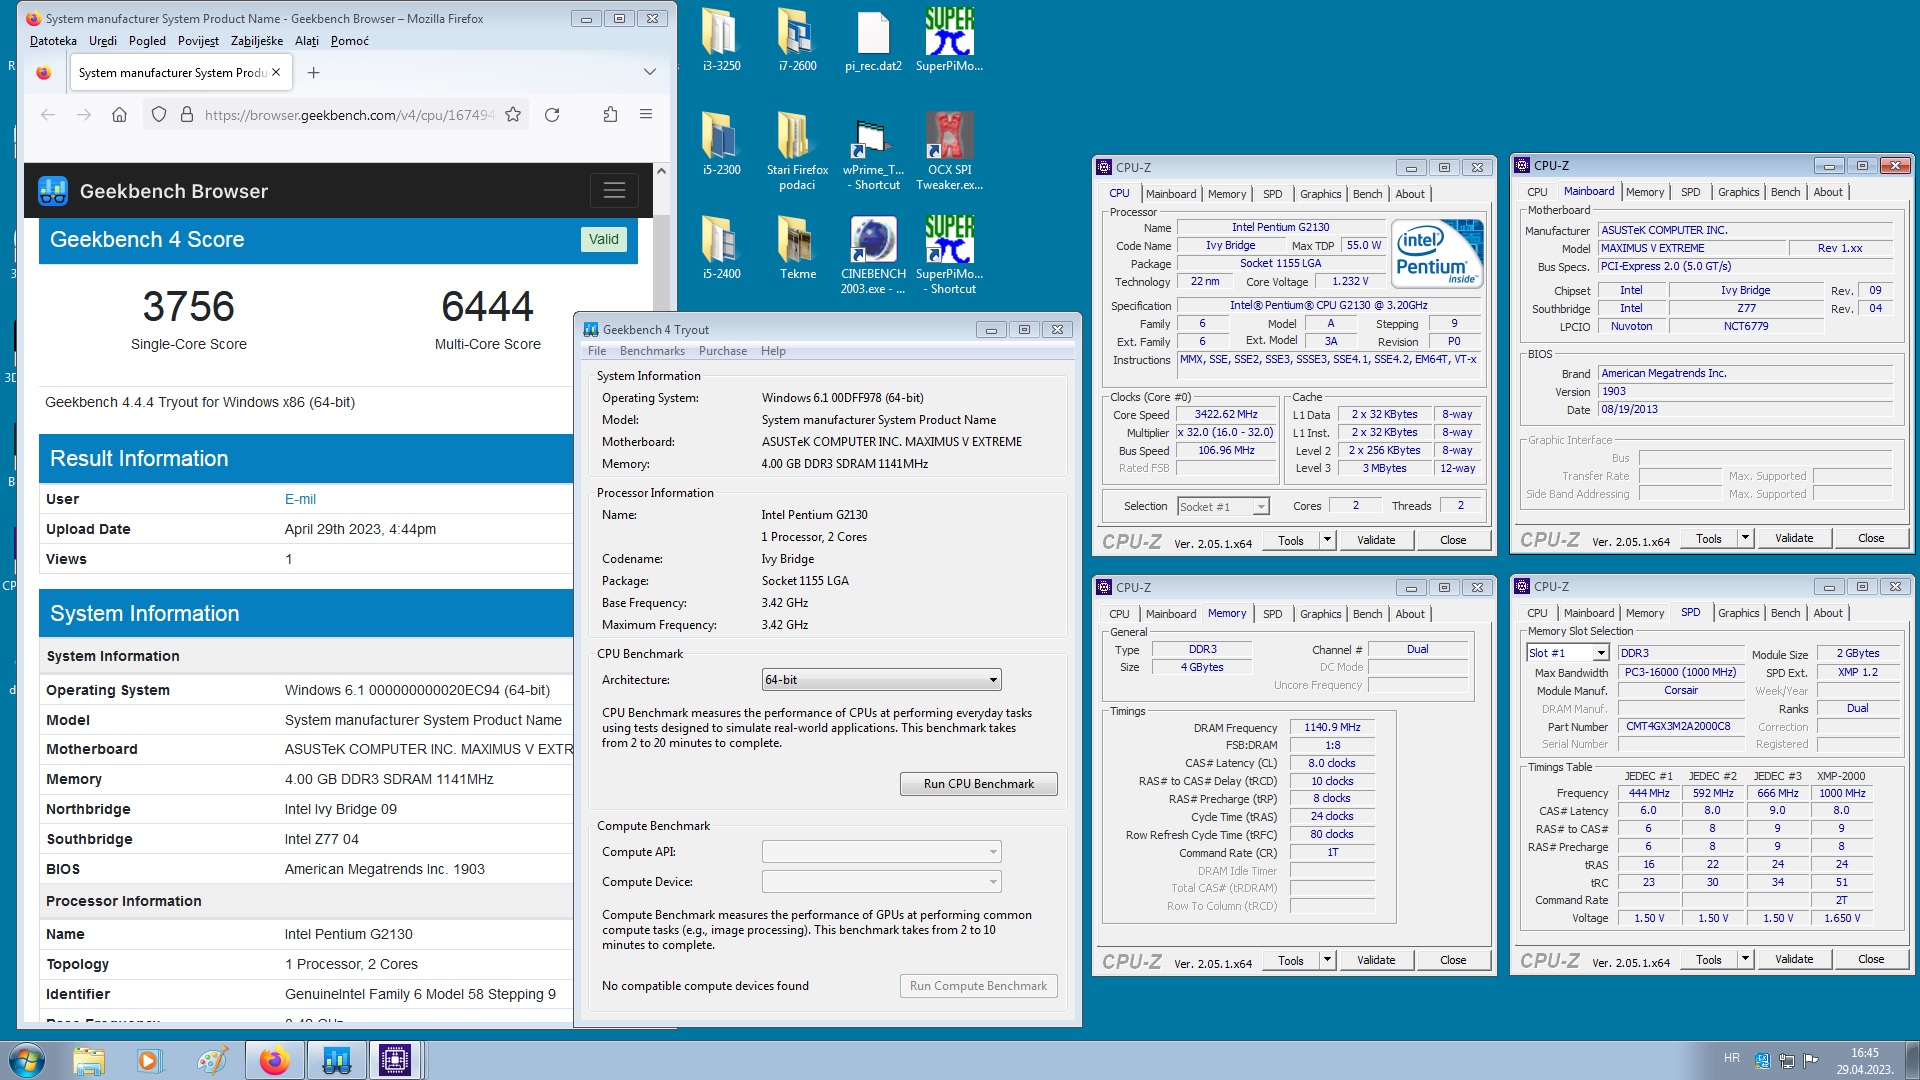Click Tools button in CPU-Z SPD window

point(1709,960)
